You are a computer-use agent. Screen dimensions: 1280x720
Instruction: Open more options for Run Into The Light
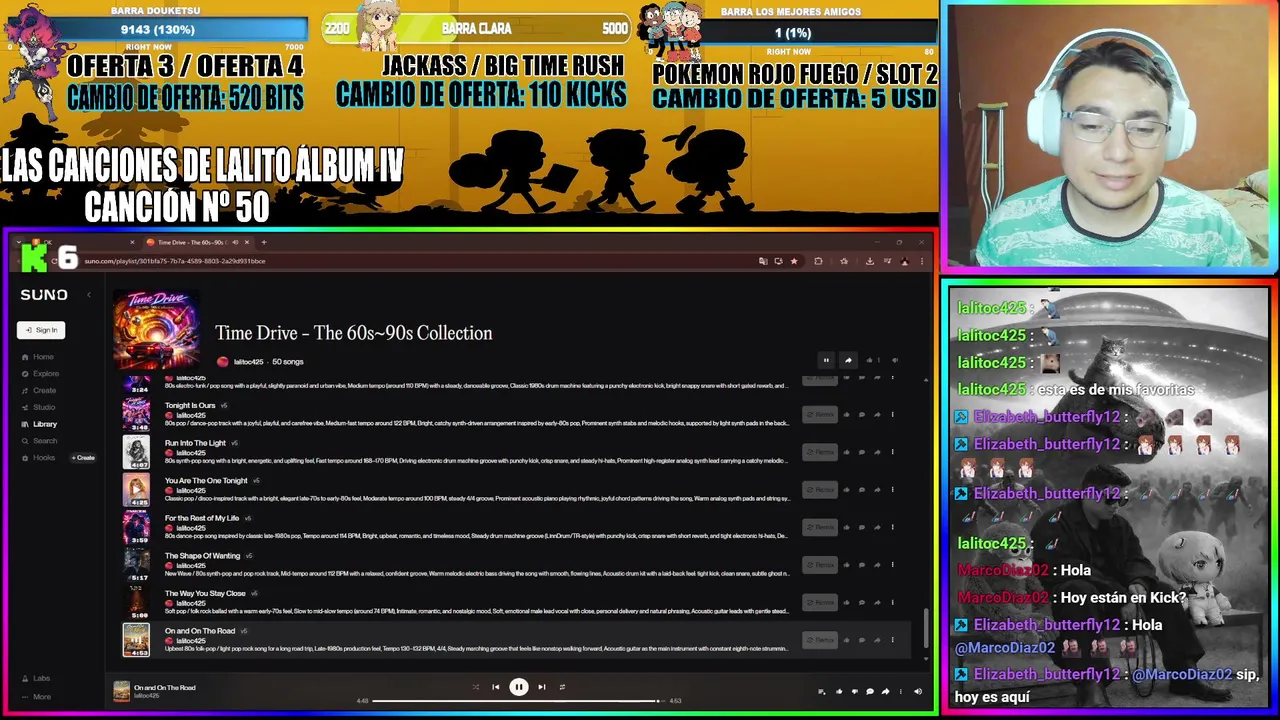893,452
